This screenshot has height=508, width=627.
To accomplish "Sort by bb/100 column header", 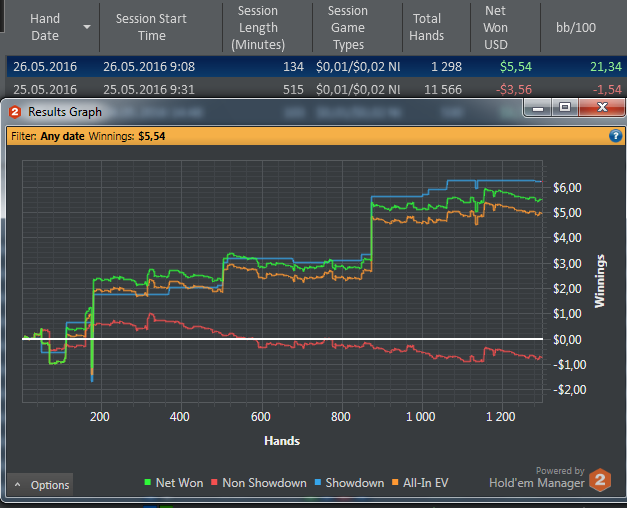I will point(576,27).
